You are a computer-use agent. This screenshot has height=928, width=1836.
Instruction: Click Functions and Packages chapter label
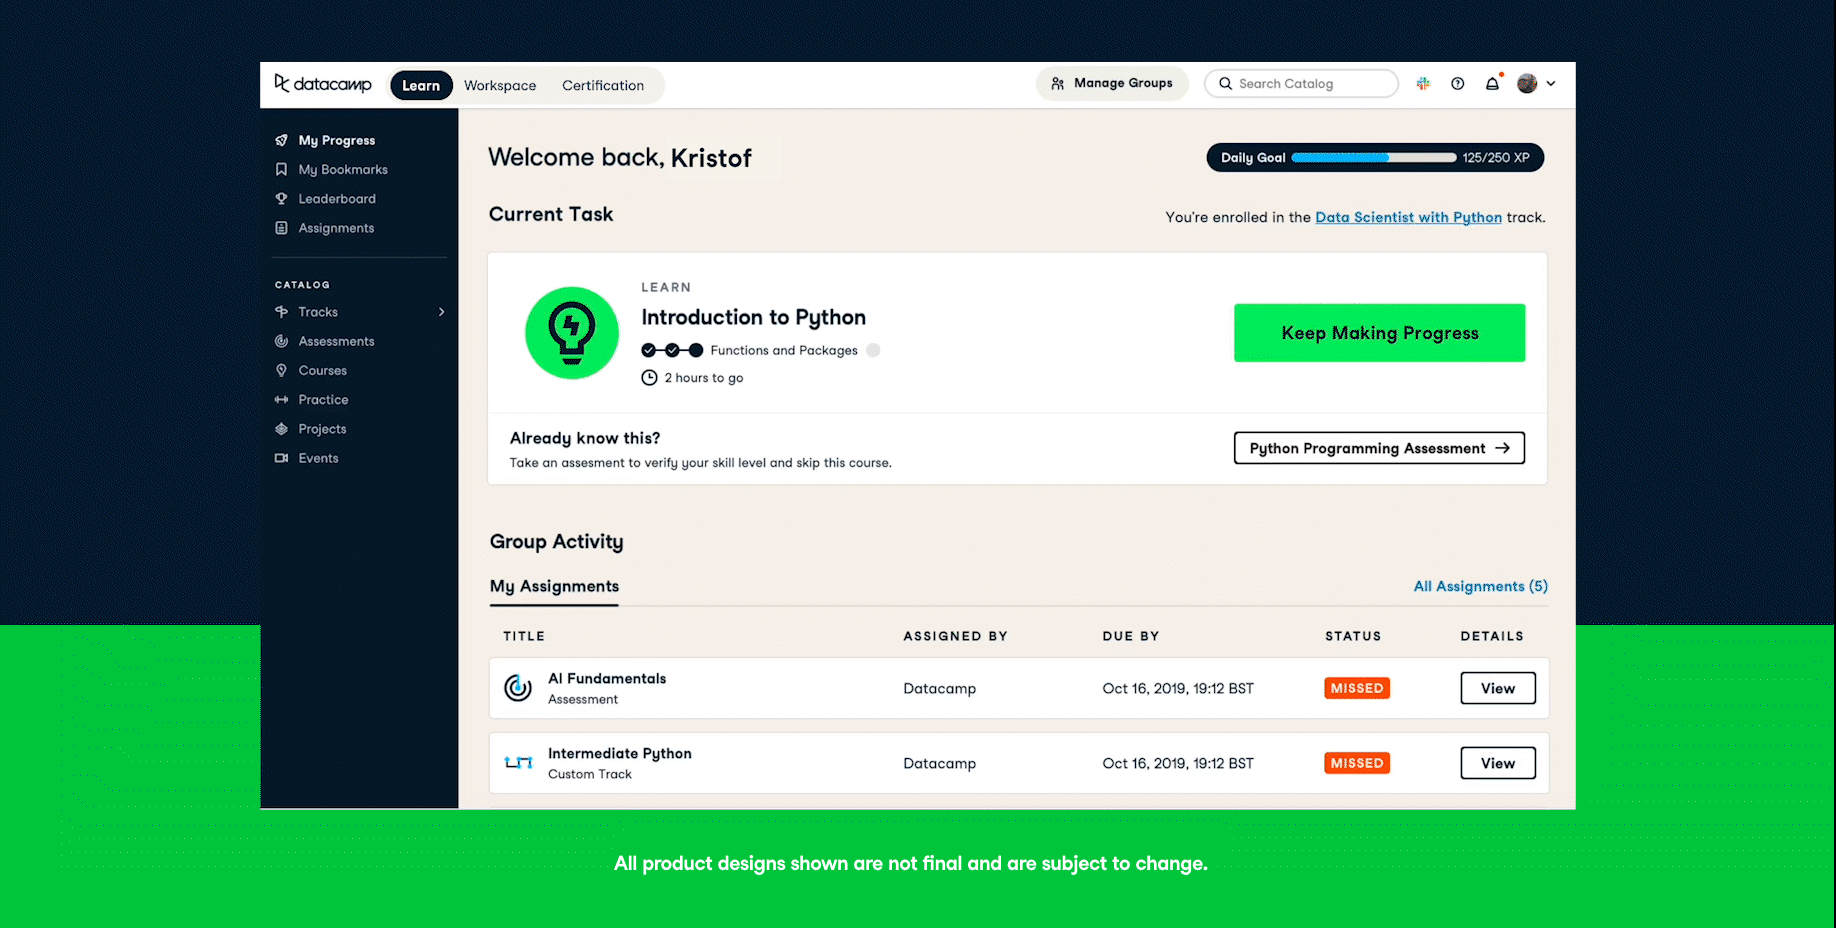(784, 350)
